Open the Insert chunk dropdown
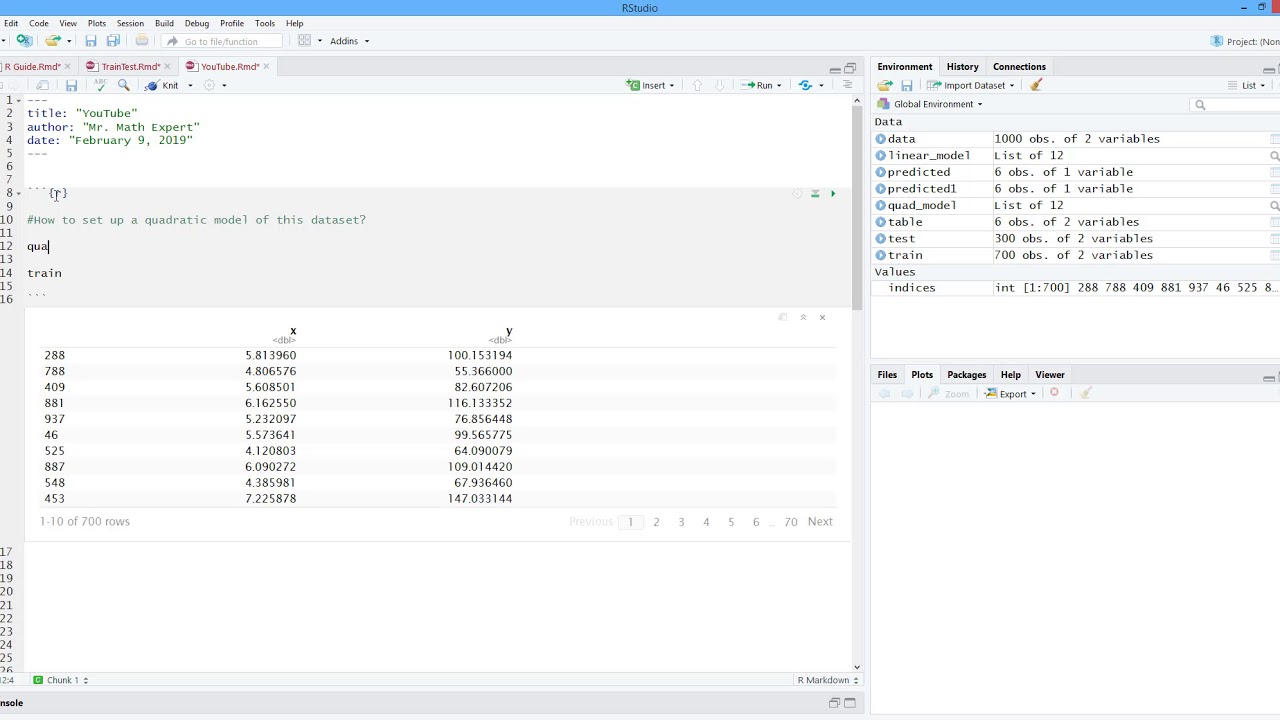 650,85
